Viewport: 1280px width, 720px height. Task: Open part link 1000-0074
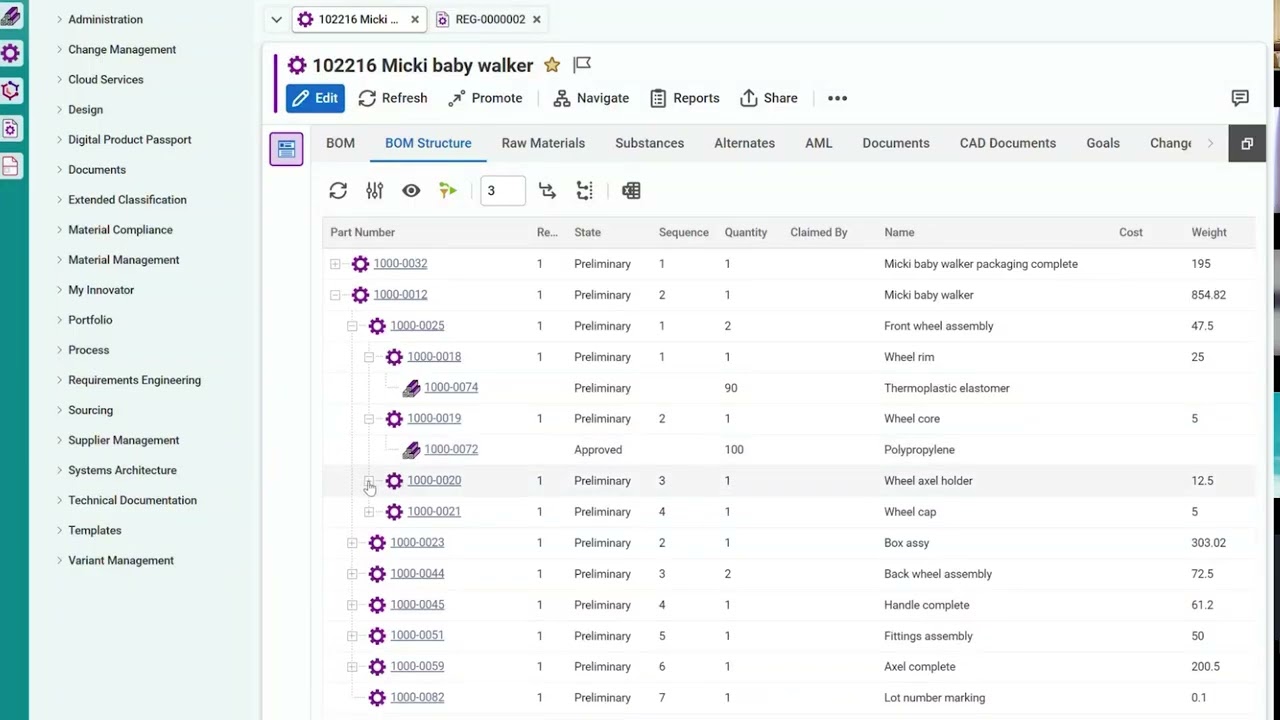451,387
